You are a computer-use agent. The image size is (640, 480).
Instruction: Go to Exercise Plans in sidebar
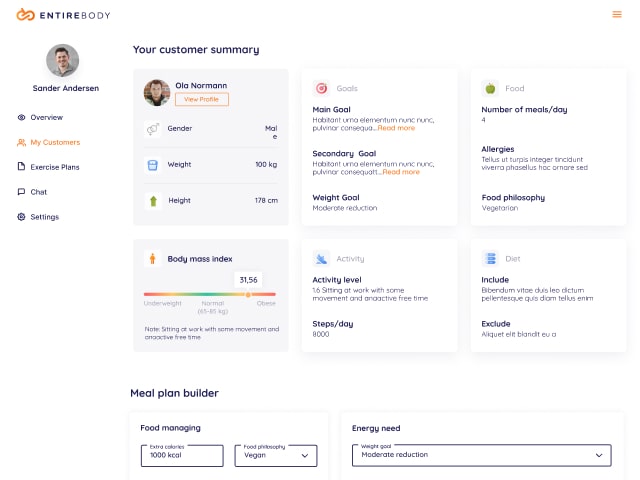coord(48,167)
